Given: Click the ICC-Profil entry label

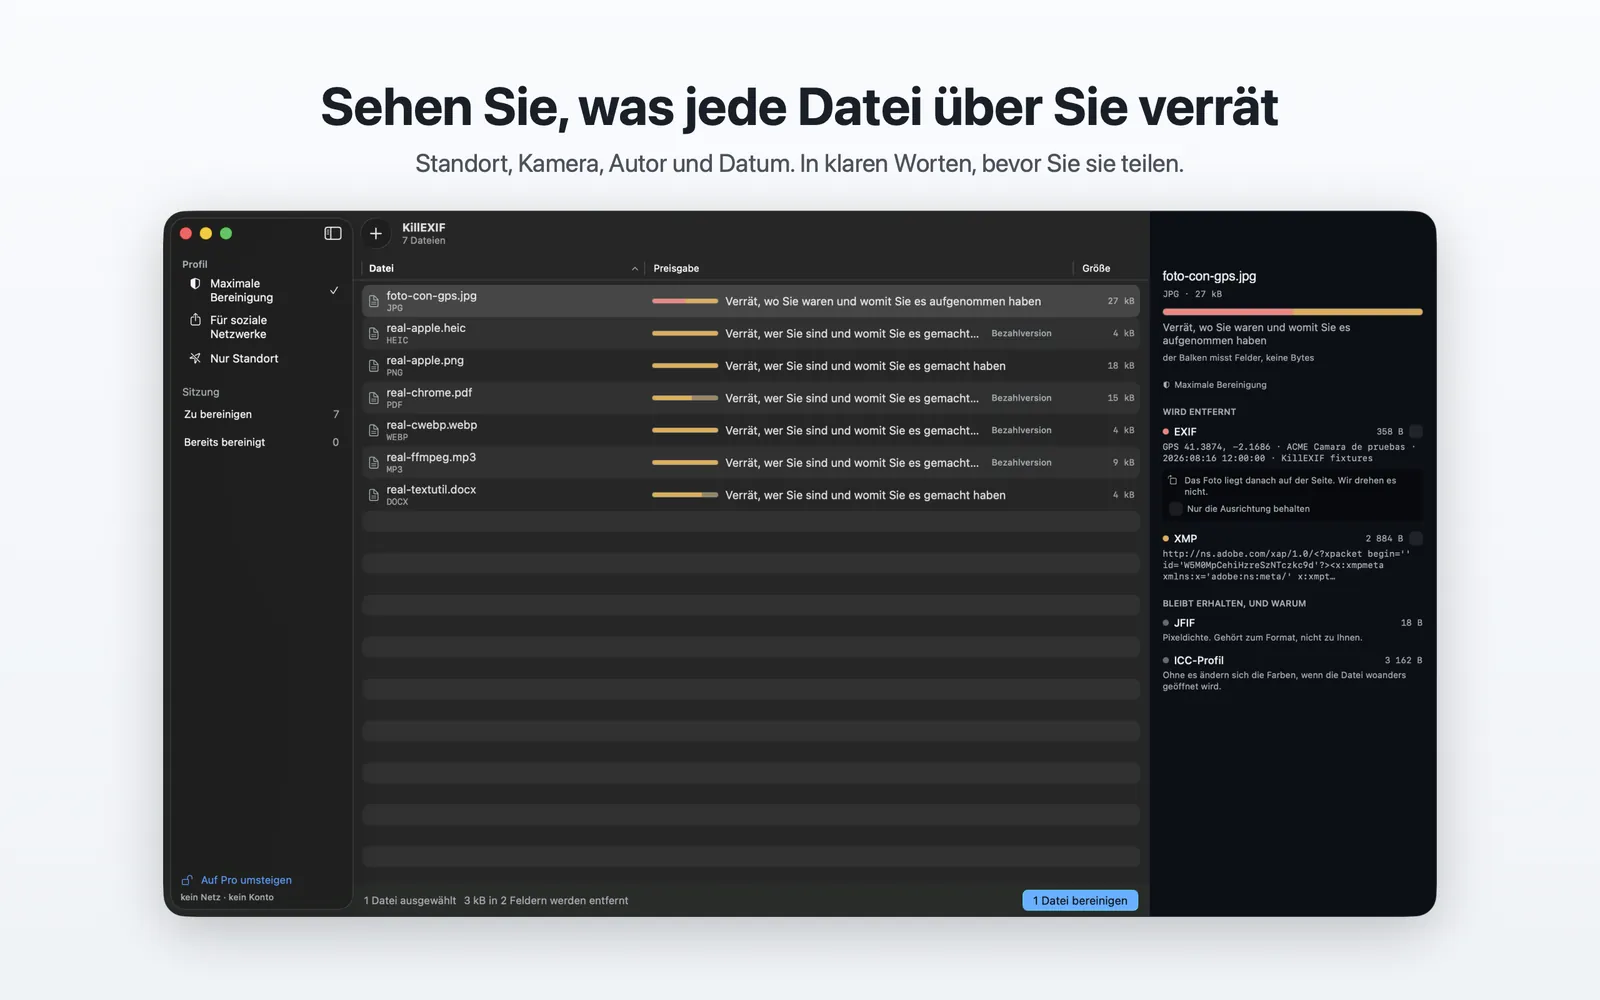Looking at the screenshot, I should click(x=1198, y=660).
